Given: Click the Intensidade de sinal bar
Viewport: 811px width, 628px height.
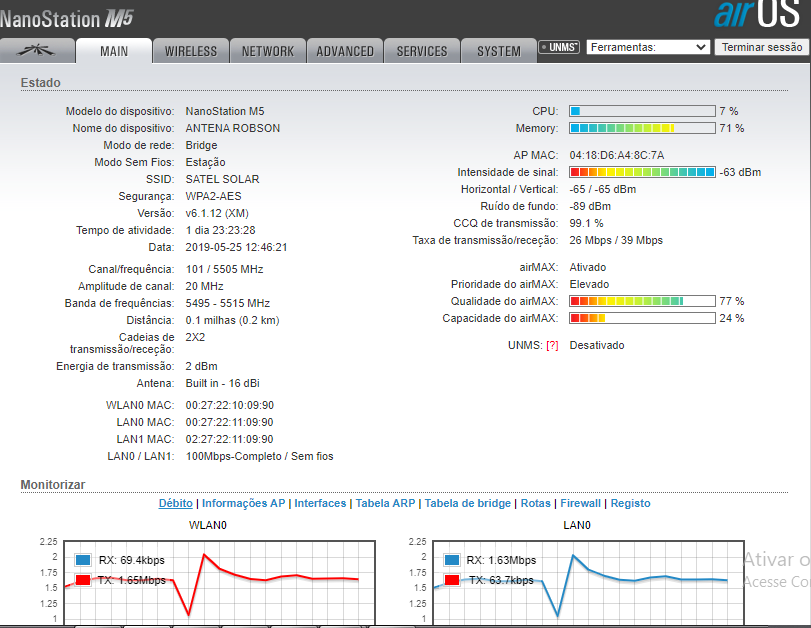Looking at the screenshot, I should (642, 172).
